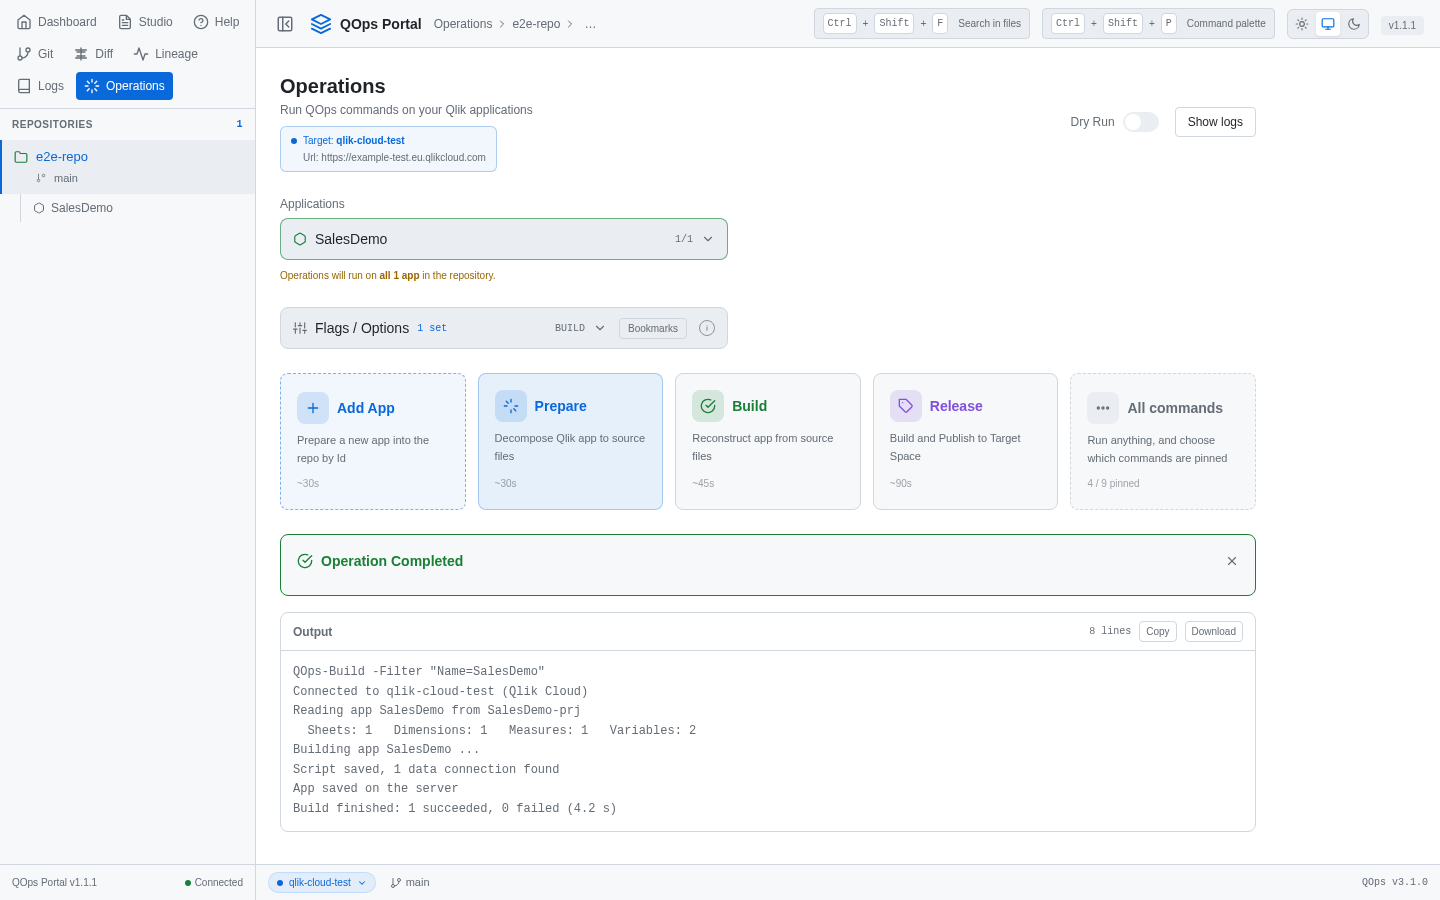1440x900 pixels.
Task: Click the Operations breadcrumb link
Action: pyautogui.click(x=463, y=24)
